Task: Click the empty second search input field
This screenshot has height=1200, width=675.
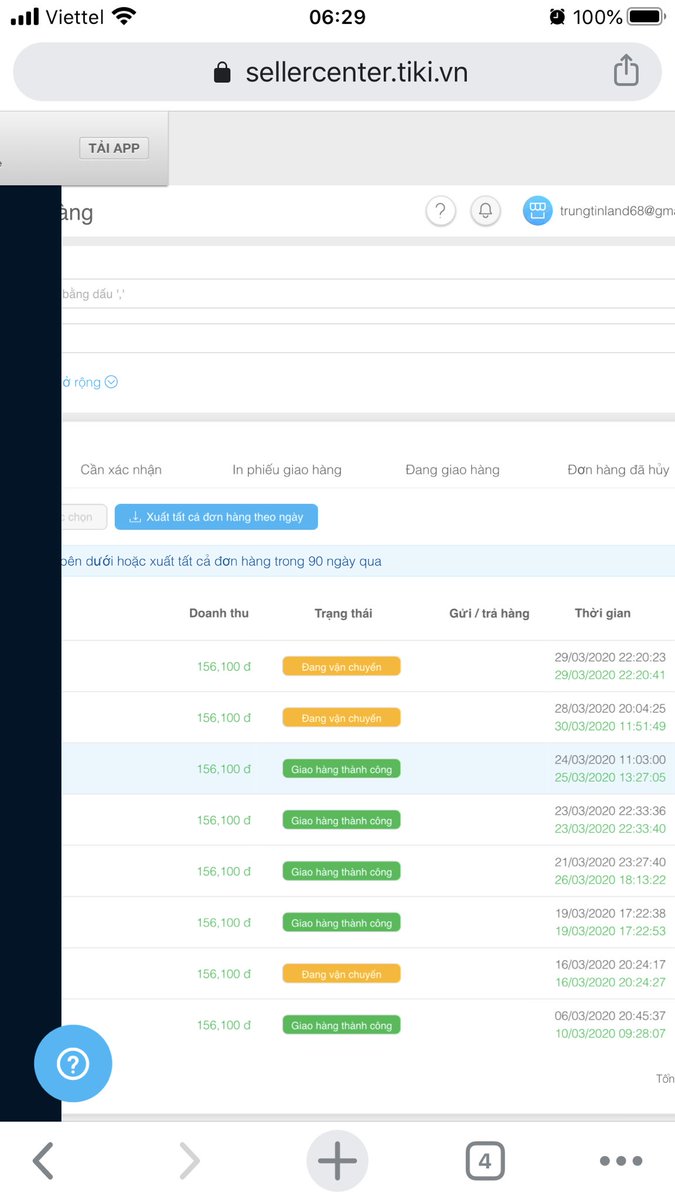Action: [368, 338]
